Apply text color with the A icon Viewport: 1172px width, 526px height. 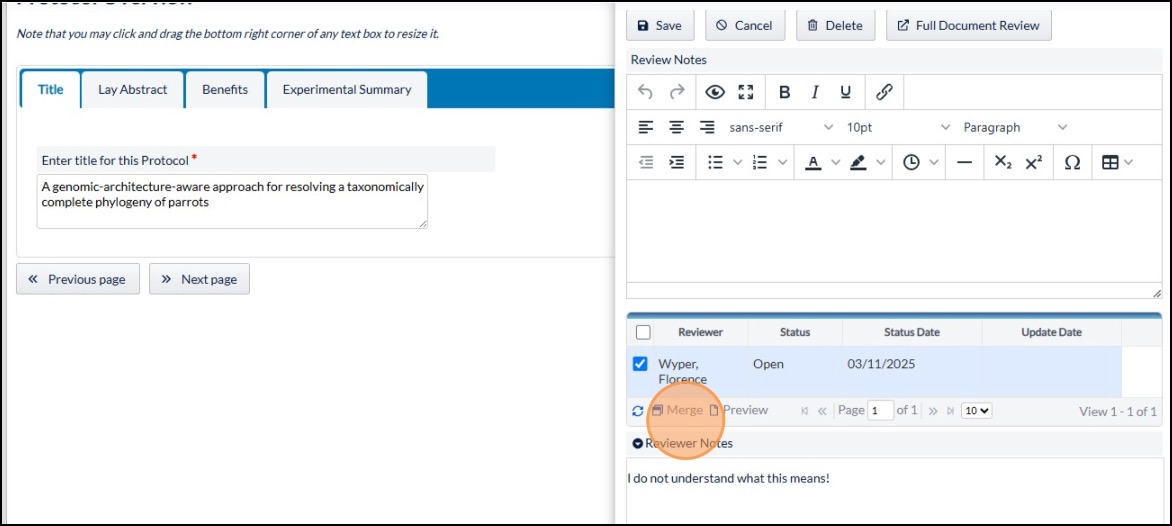813,162
